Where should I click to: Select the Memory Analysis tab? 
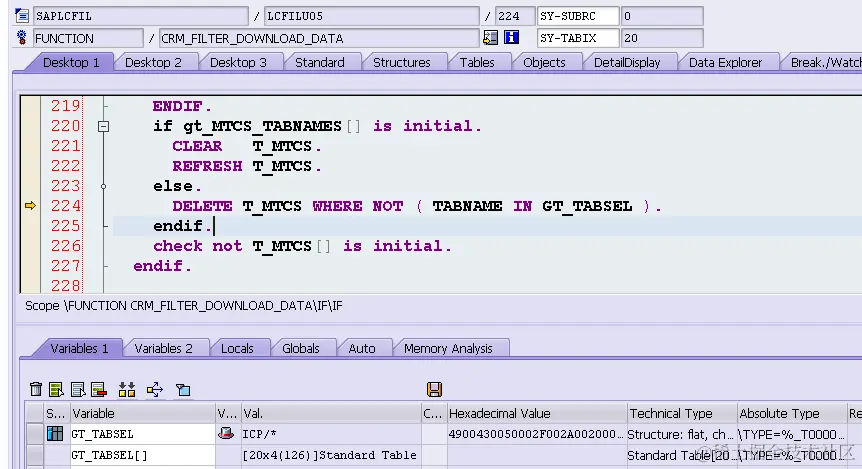click(448, 349)
